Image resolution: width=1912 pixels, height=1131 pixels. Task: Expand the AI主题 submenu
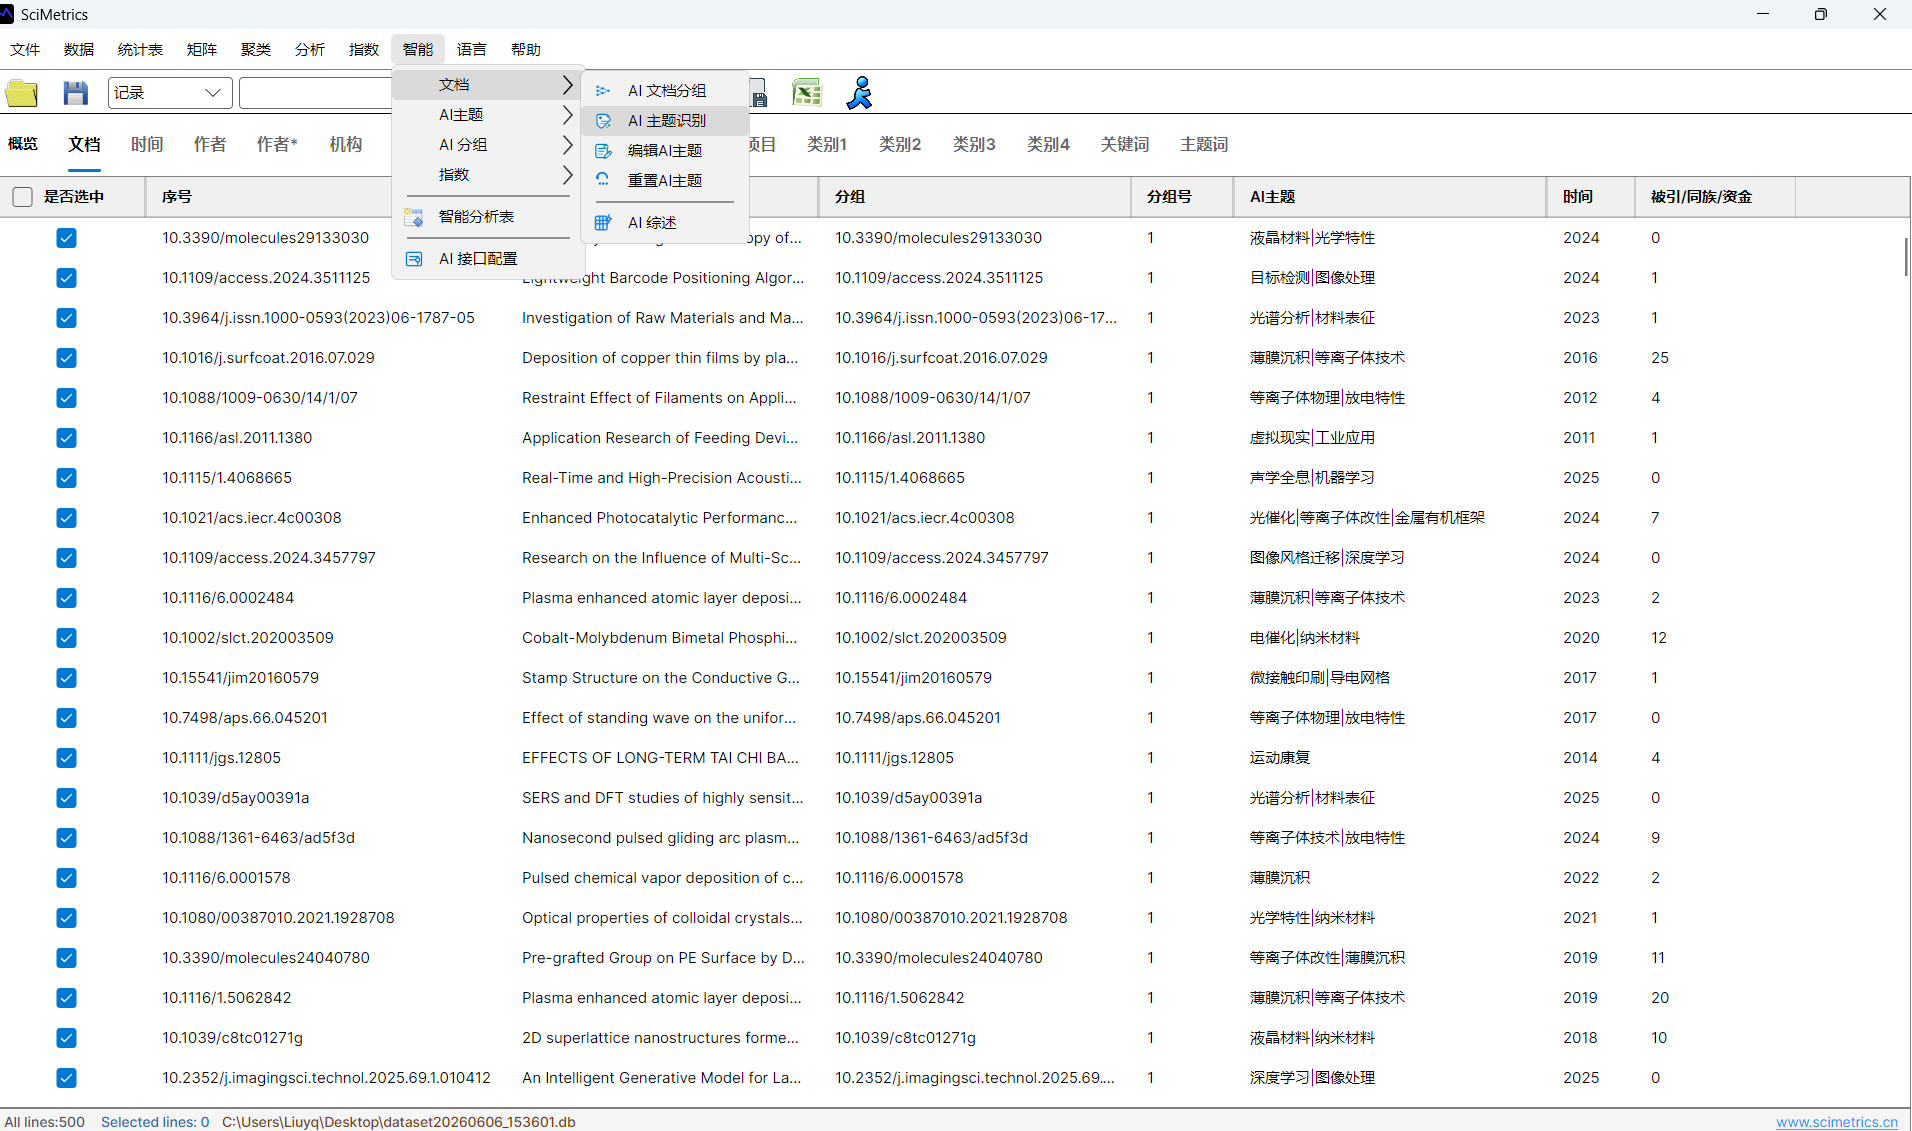click(487, 115)
